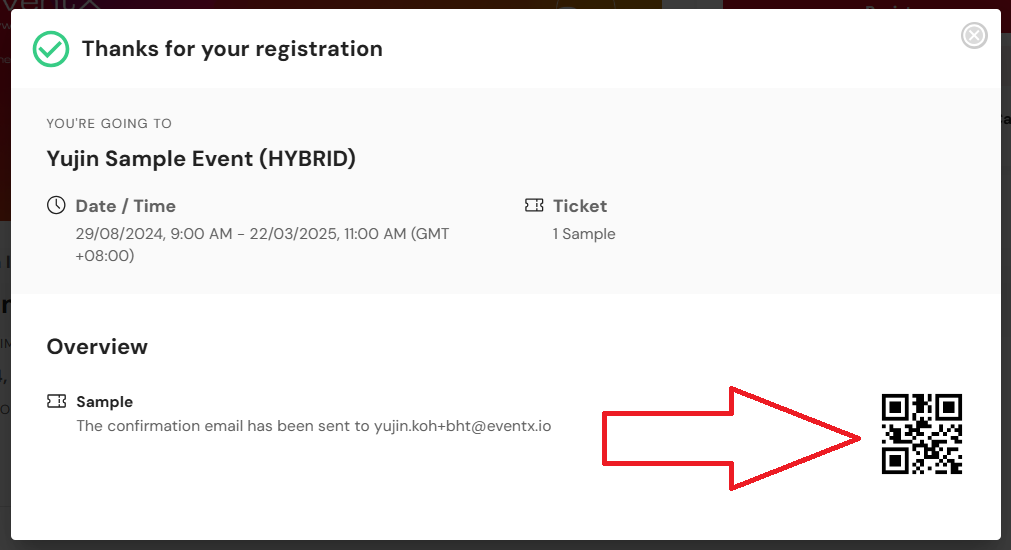Click the 'Overview' section heading
This screenshot has height=550, width=1011.
click(x=97, y=347)
